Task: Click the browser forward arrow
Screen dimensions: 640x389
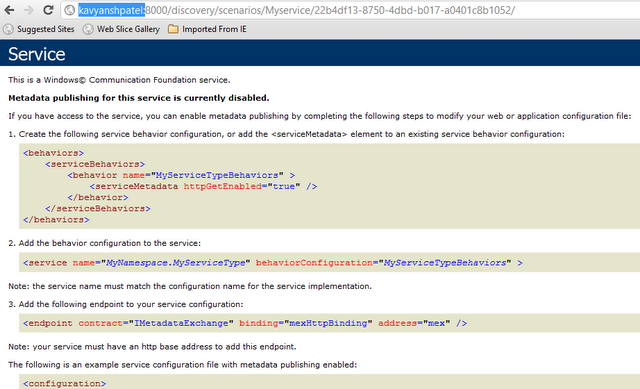Action: coord(29,10)
